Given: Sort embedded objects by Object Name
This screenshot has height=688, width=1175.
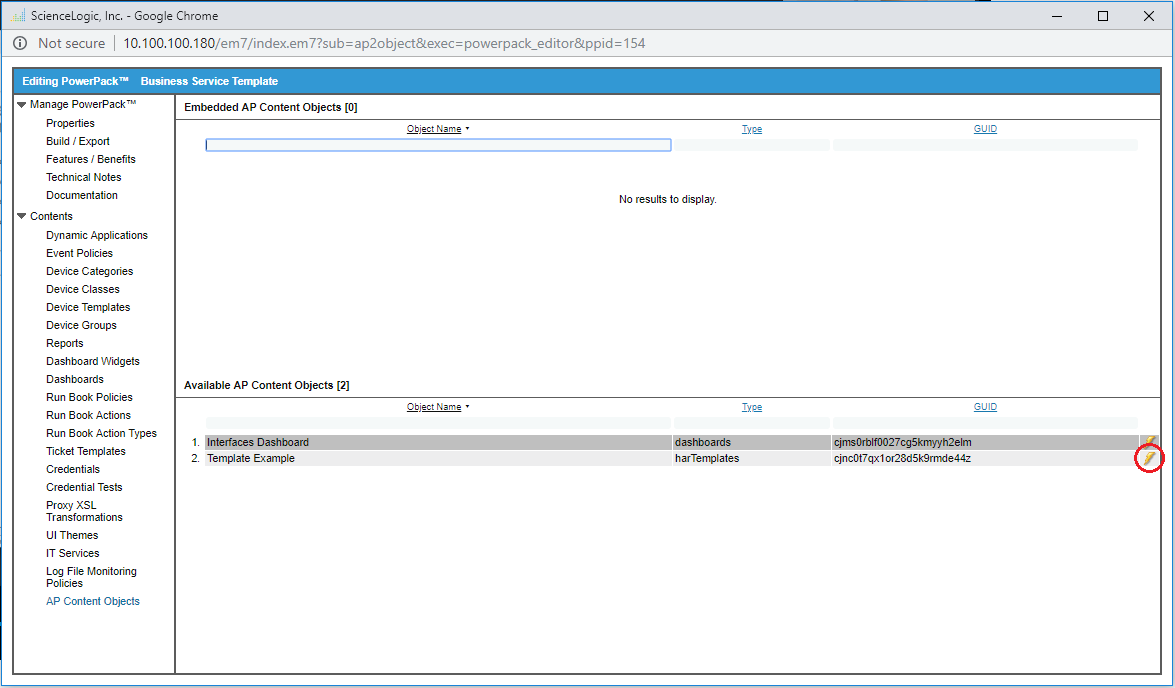Looking at the screenshot, I should point(434,129).
